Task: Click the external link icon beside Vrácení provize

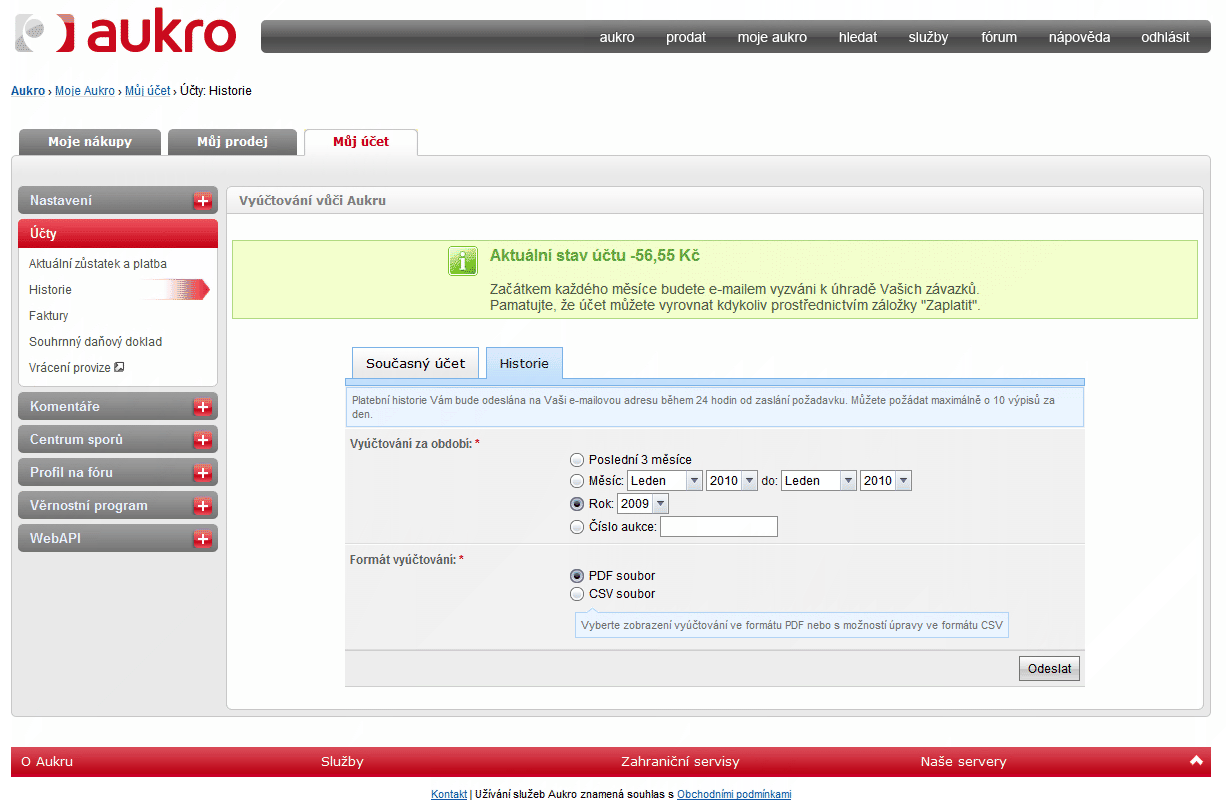Action: click(x=119, y=367)
